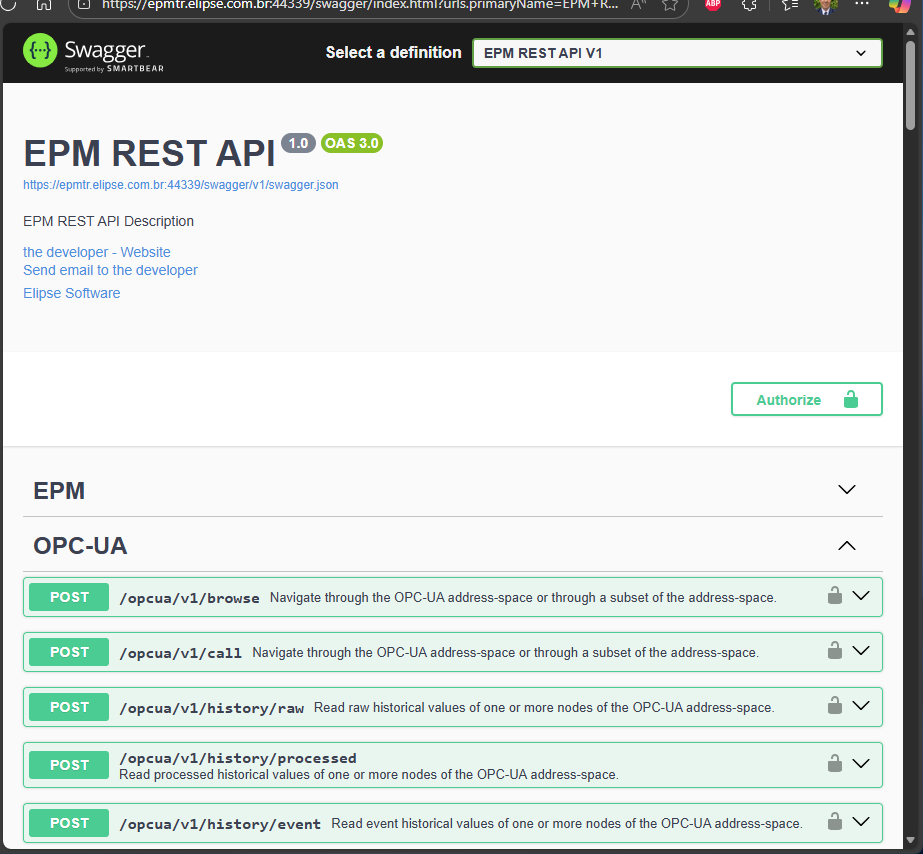Click the lock icon on /opcua/v1/call
This screenshot has height=854, width=923.
(x=834, y=651)
